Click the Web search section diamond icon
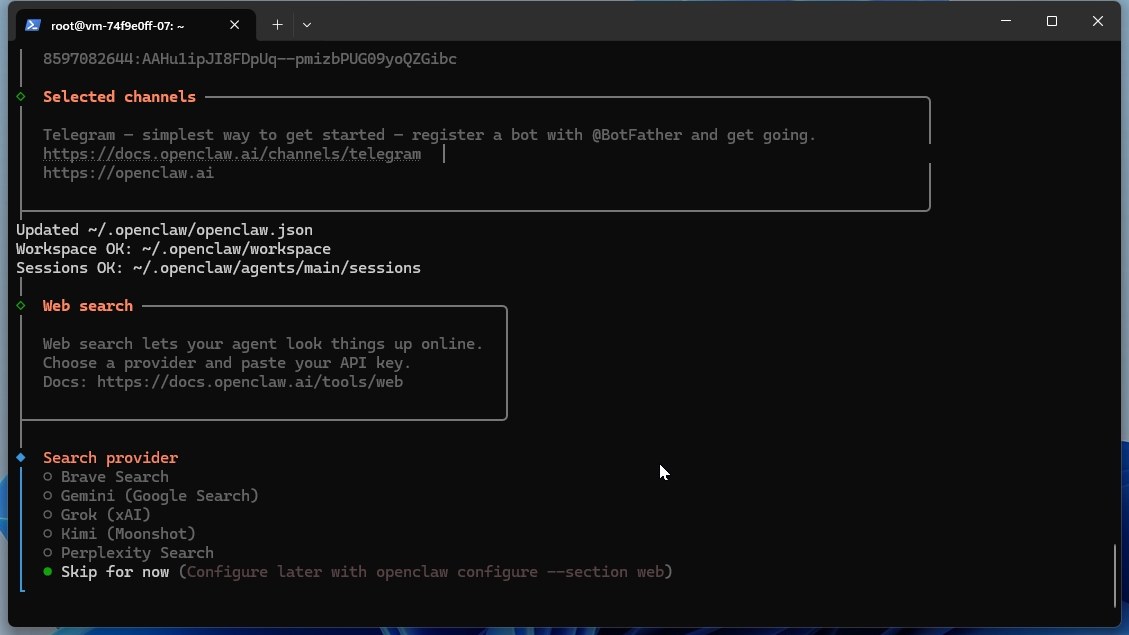Viewport: 1129px width, 635px height. pyautogui.click(x=21, y=305)
